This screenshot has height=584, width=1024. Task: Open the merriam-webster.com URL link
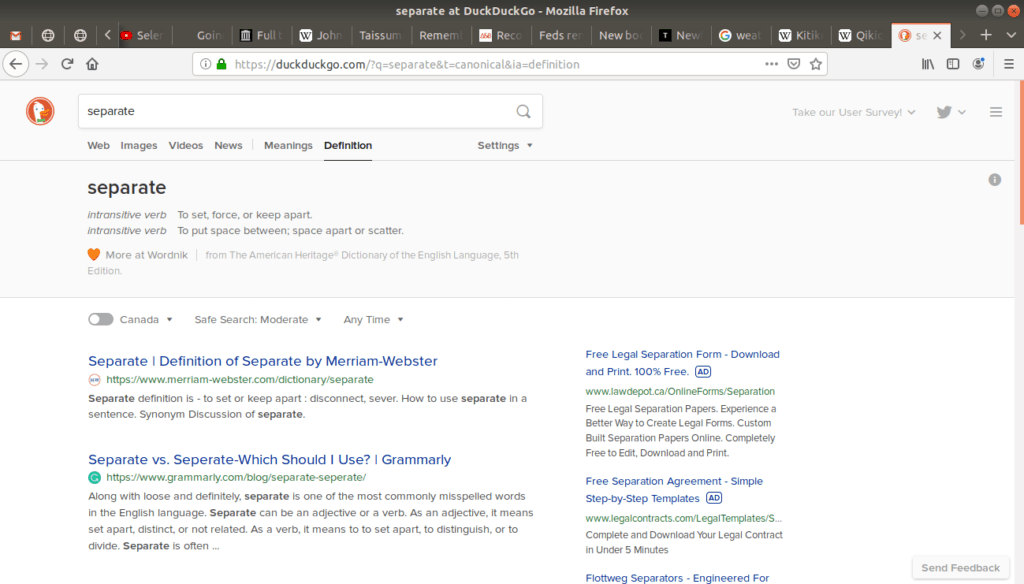[240, 380]
